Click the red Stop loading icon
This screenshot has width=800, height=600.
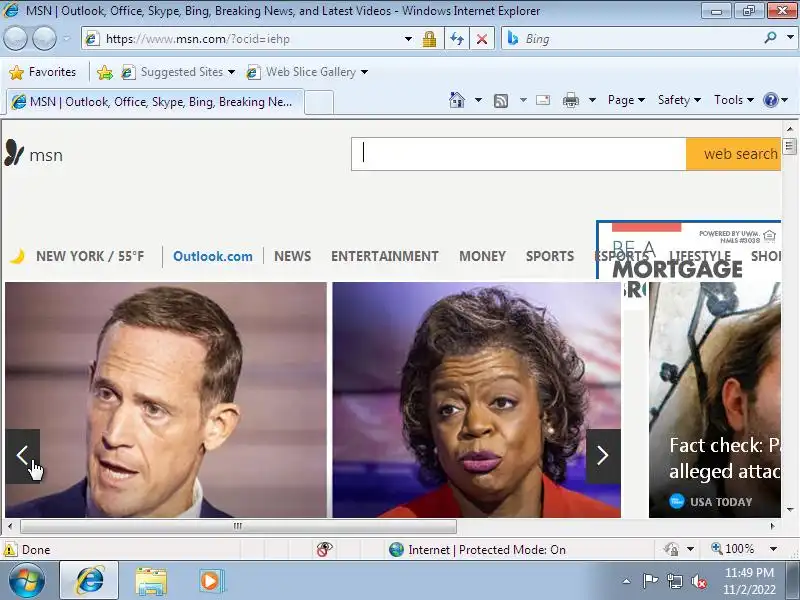tap(482, 39)
